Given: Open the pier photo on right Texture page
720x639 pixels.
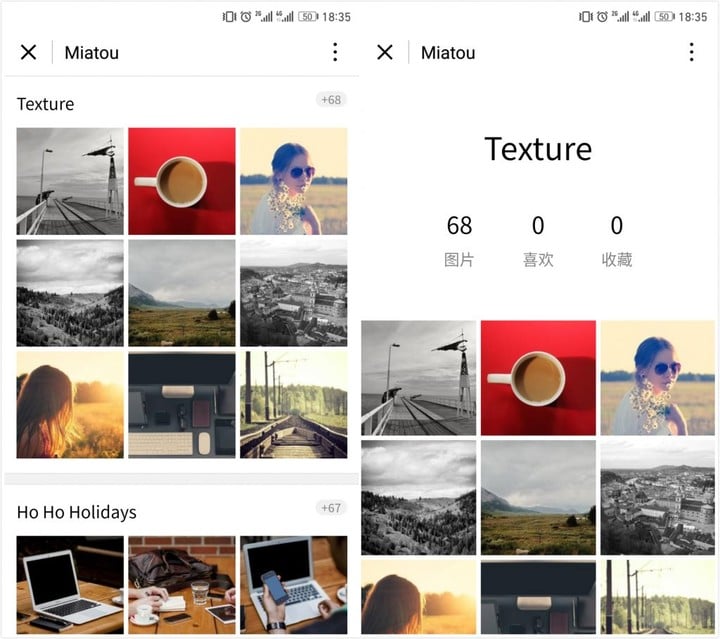Looking at the screenshot, I should (x=419, y=378).
